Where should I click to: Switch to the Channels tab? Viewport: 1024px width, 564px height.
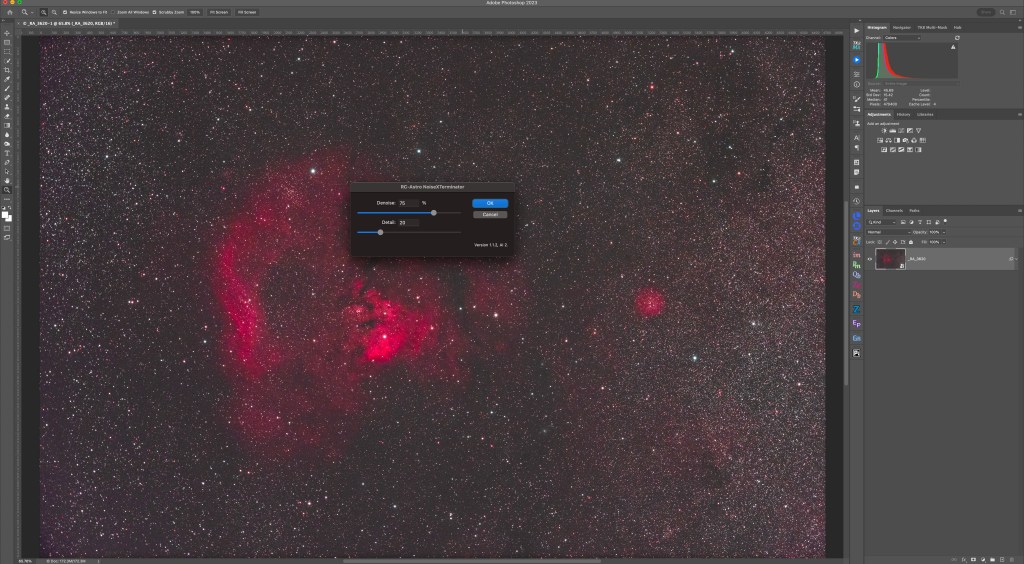click(894, 211)
